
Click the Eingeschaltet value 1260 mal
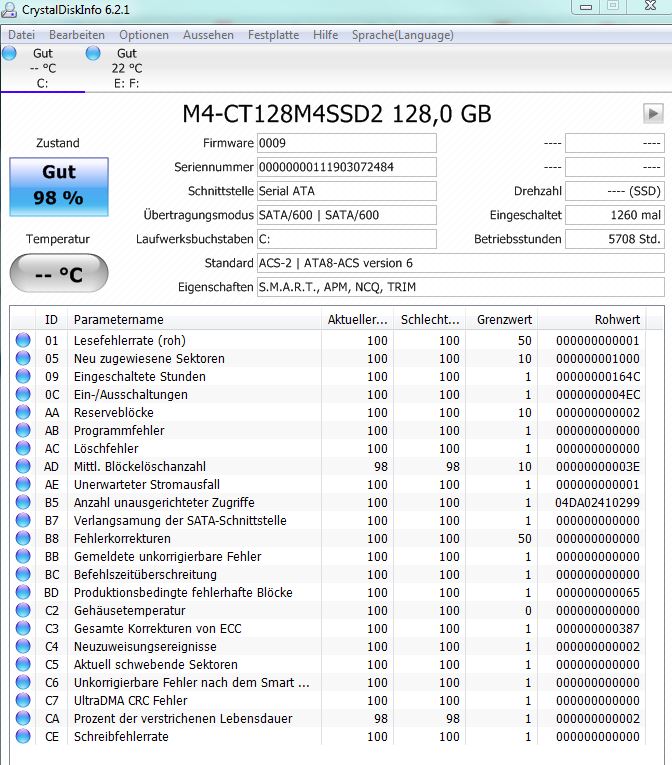click(614, 215)
